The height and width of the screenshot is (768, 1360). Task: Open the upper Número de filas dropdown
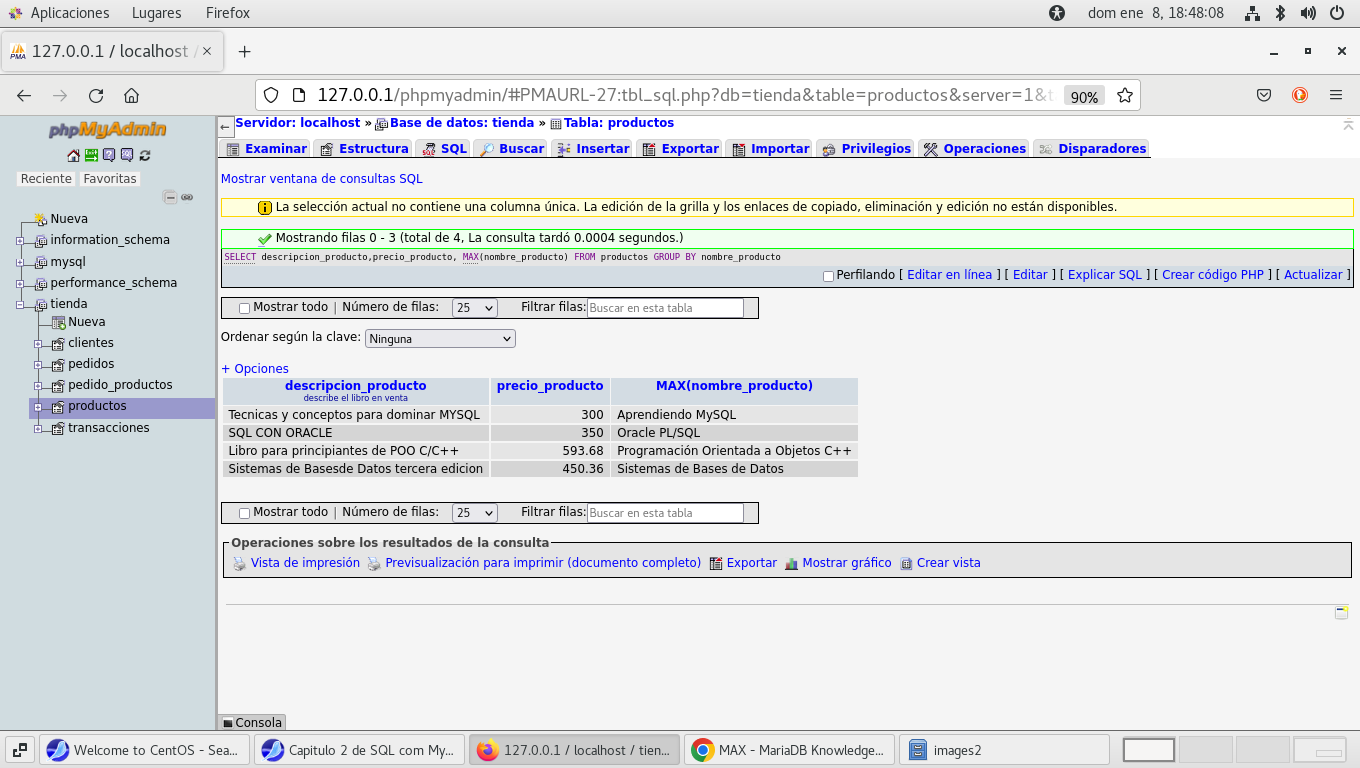pyautogui.click(x=474, y=308)
